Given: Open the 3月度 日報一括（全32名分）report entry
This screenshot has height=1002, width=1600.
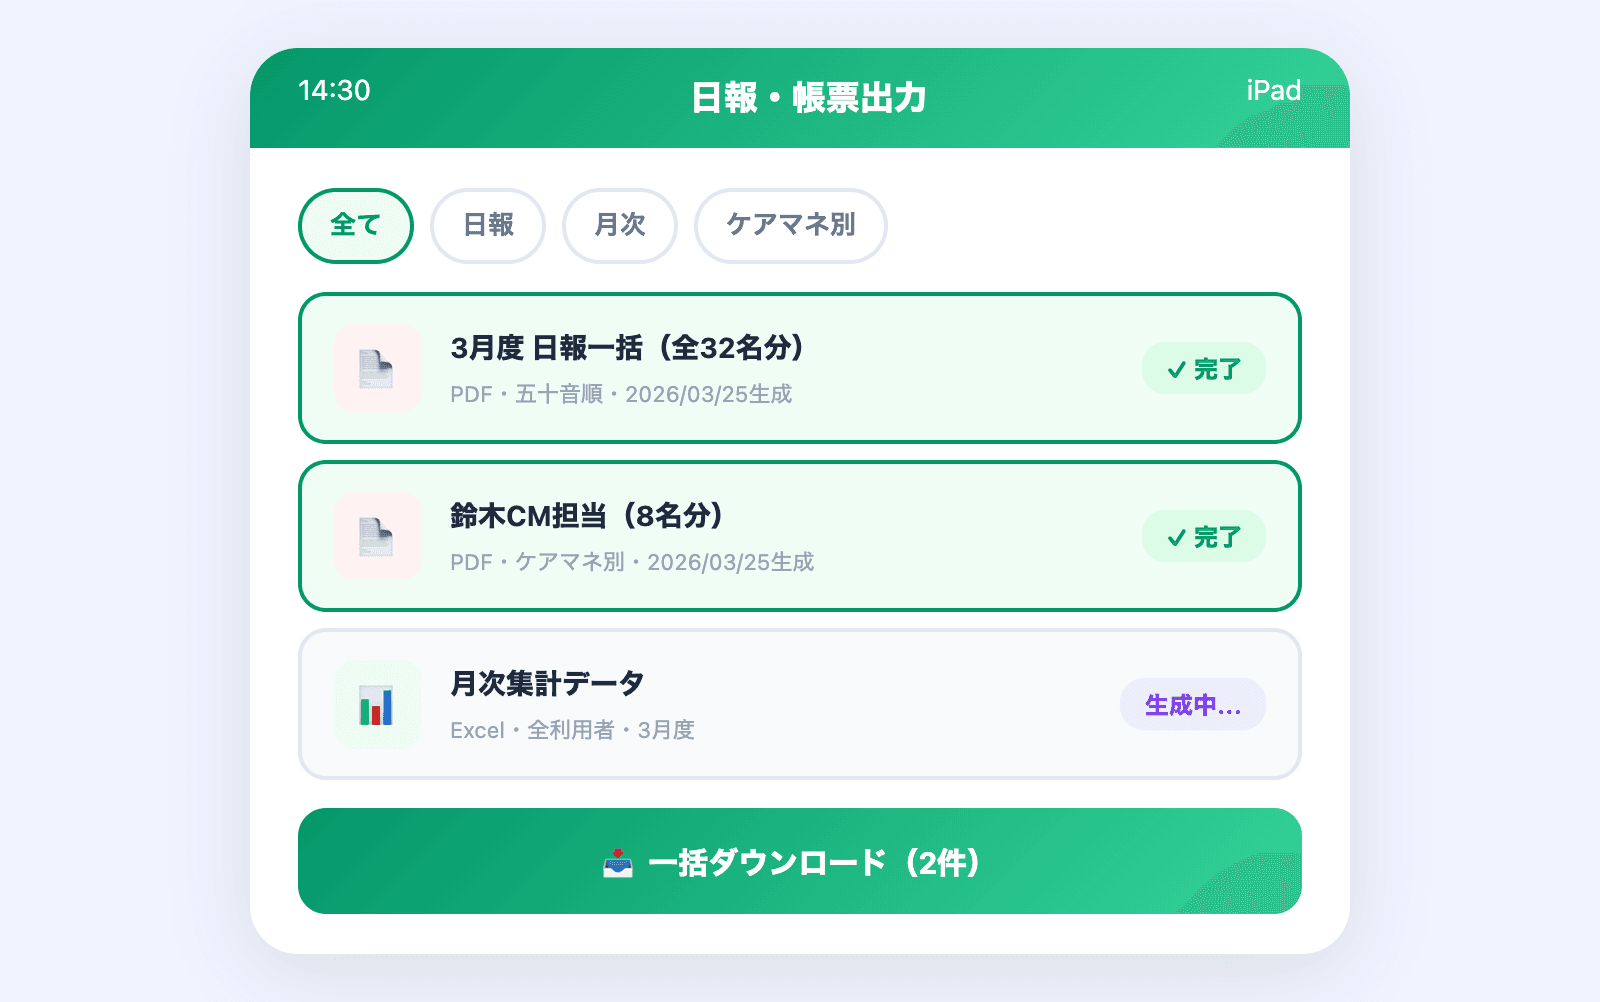Looking at the screenshot, I should pyautogui.click(x=800, y=368).
